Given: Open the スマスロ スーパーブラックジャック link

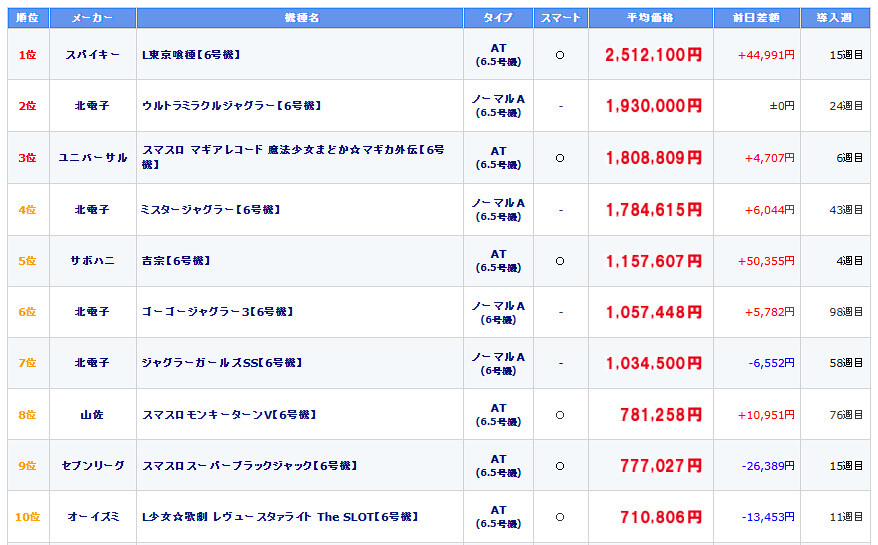Looking at the screenshot, I should coord(249,466).
